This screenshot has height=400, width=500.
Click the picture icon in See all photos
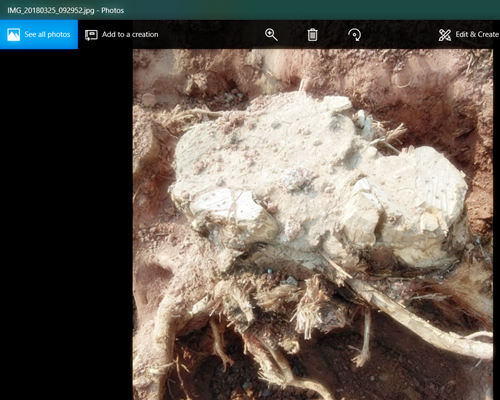[x=13, y=35]
